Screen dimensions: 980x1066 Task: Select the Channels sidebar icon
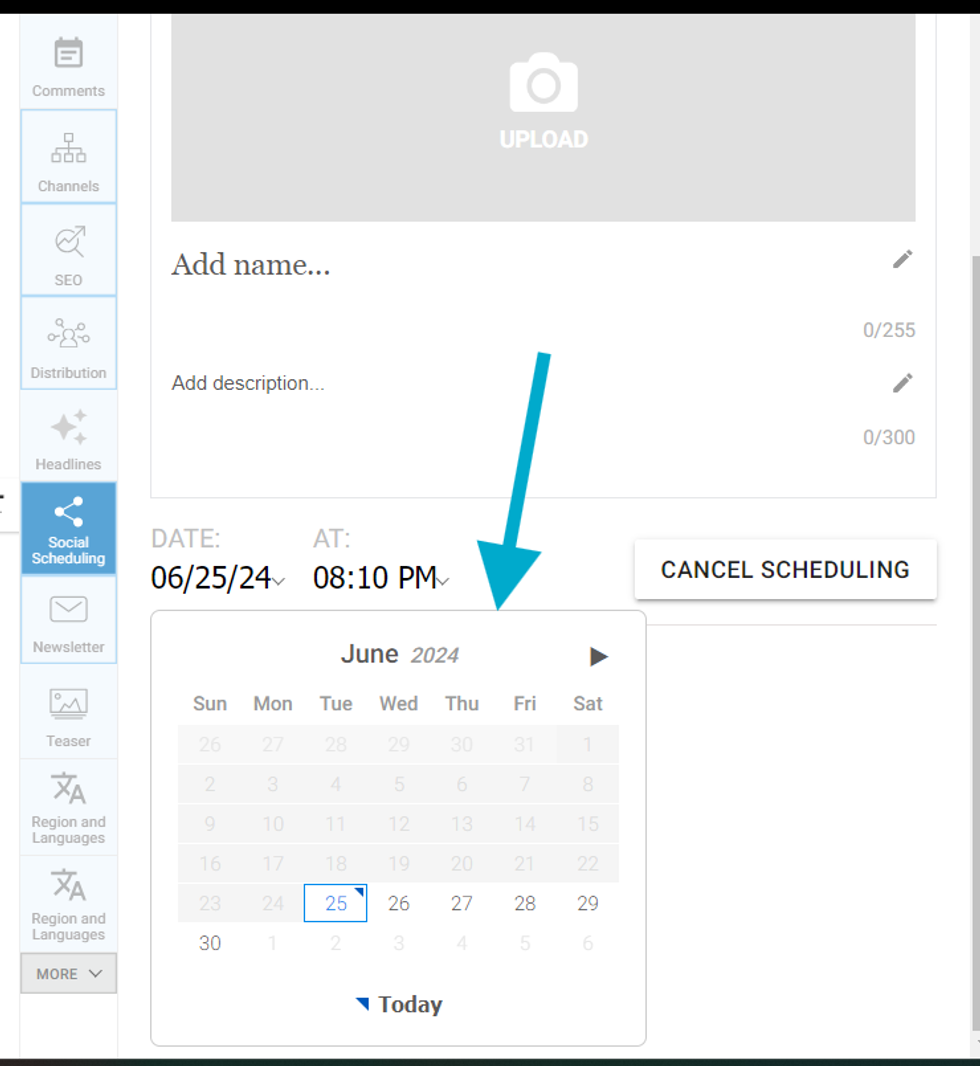(68, 156)
